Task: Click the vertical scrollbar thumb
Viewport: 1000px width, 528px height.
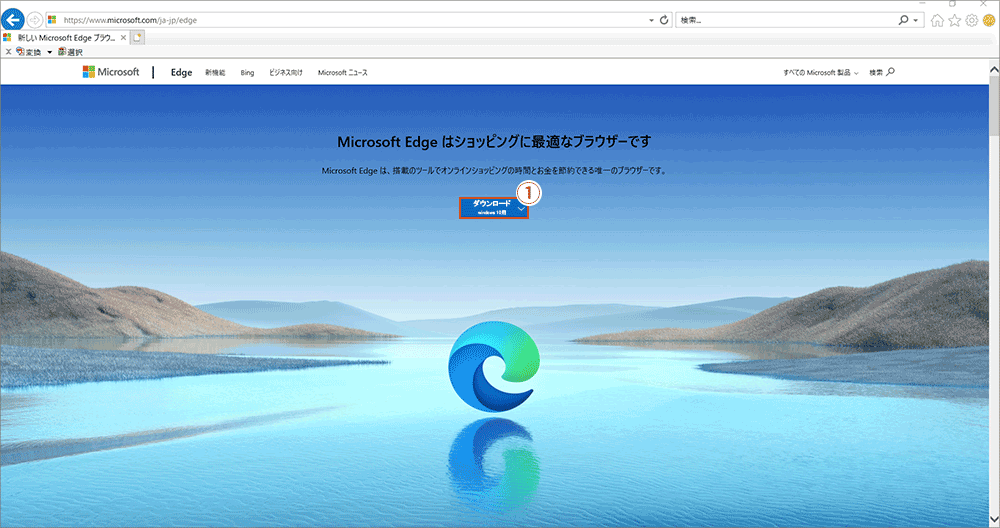Action: (x=994, y=106)
